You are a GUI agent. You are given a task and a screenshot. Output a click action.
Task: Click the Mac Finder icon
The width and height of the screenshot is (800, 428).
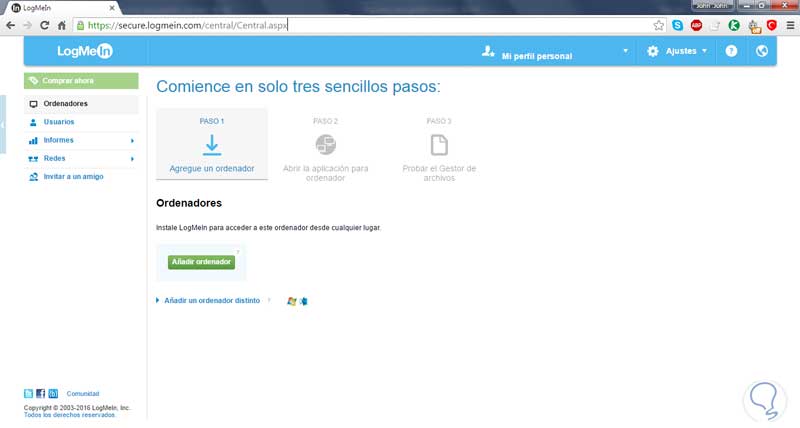click(304, 301)
